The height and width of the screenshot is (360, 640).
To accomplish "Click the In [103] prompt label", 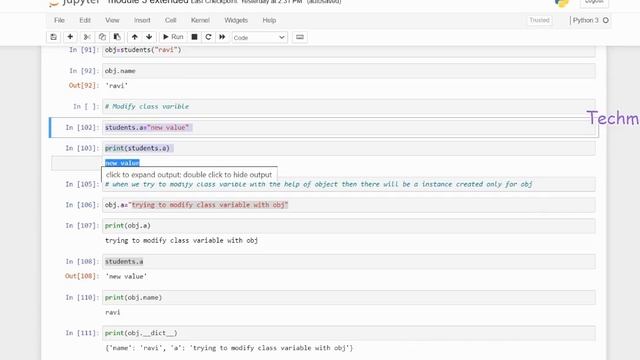I will (x=82, y=148).
